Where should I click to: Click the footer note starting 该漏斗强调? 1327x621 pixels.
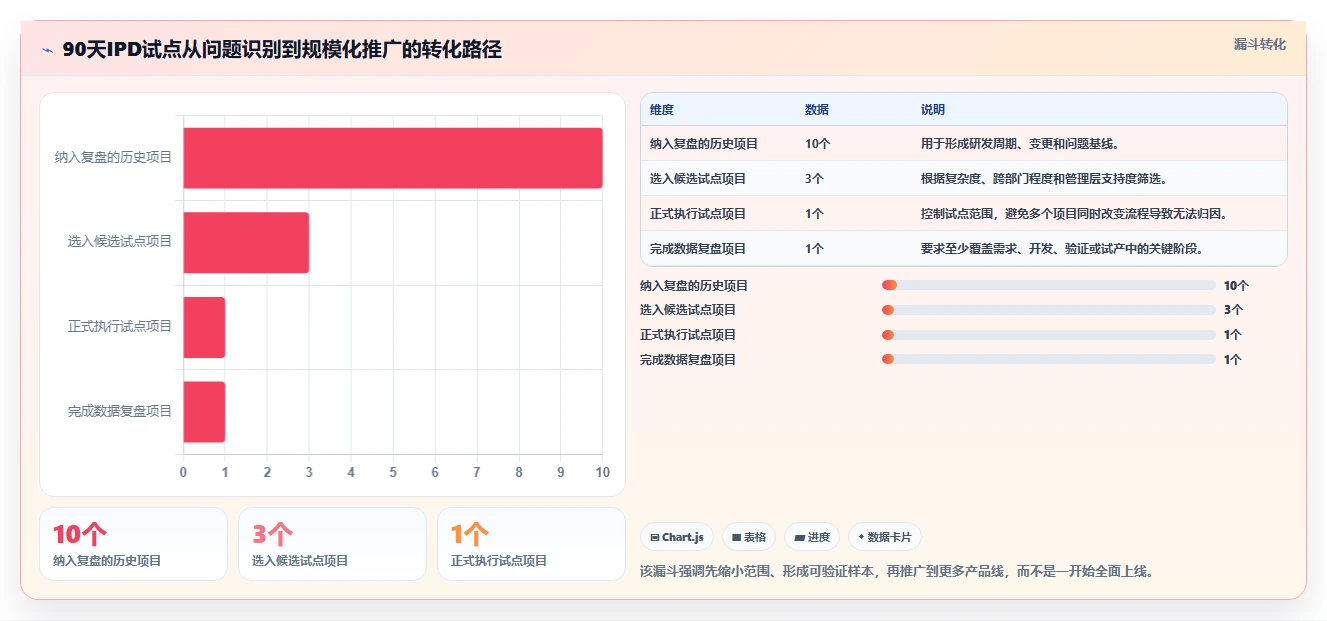897,572
